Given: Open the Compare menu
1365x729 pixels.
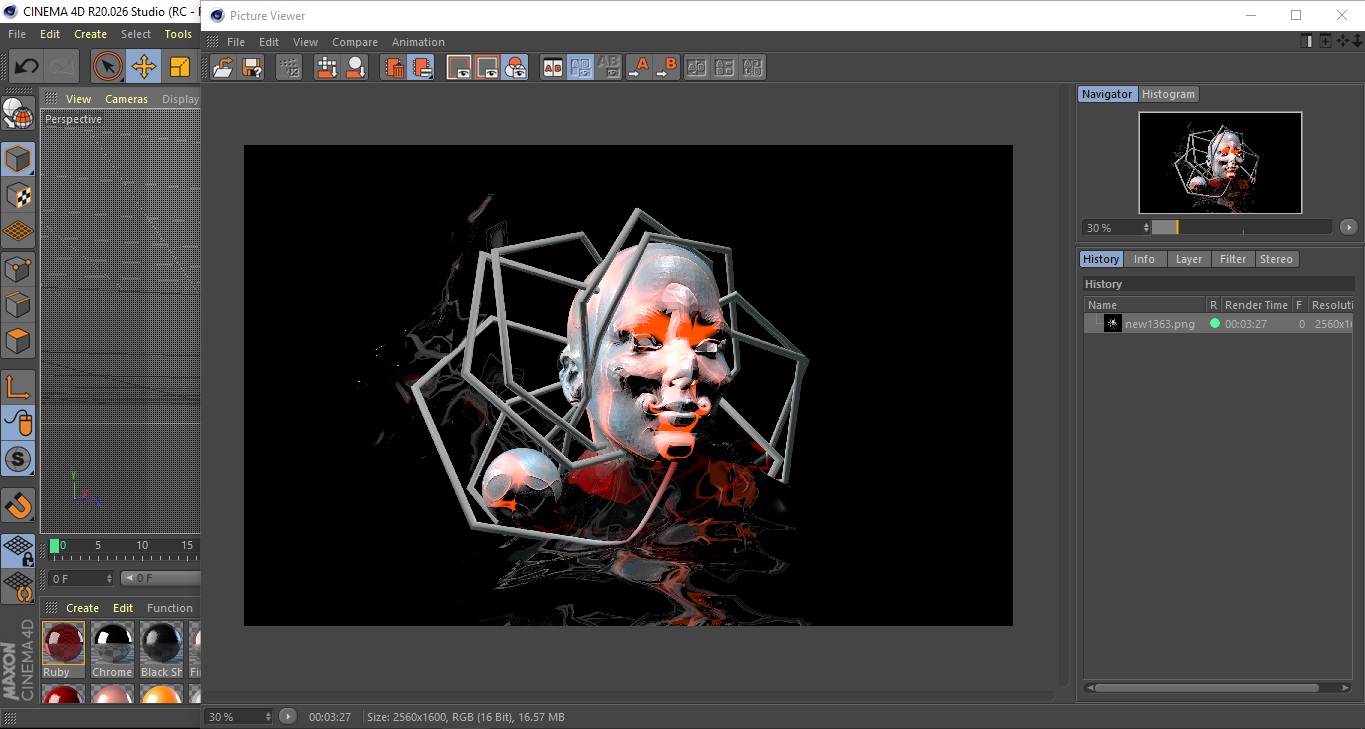Looking at the screenshot, I should [355, 42].
